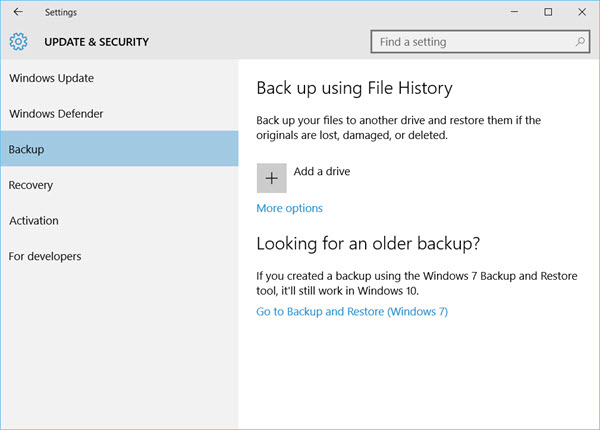Maximize the Settings window
The width and height of the screenshot is (600, 430).
(548, 12)
